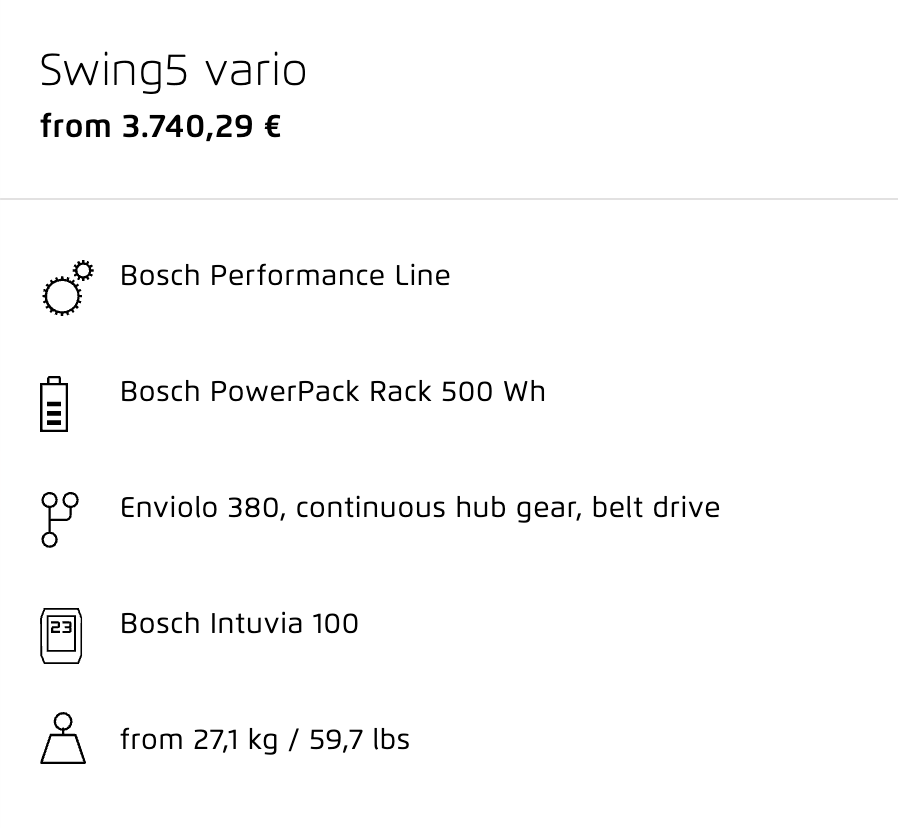Select the 27,1 kg weight text

point(235,740)
